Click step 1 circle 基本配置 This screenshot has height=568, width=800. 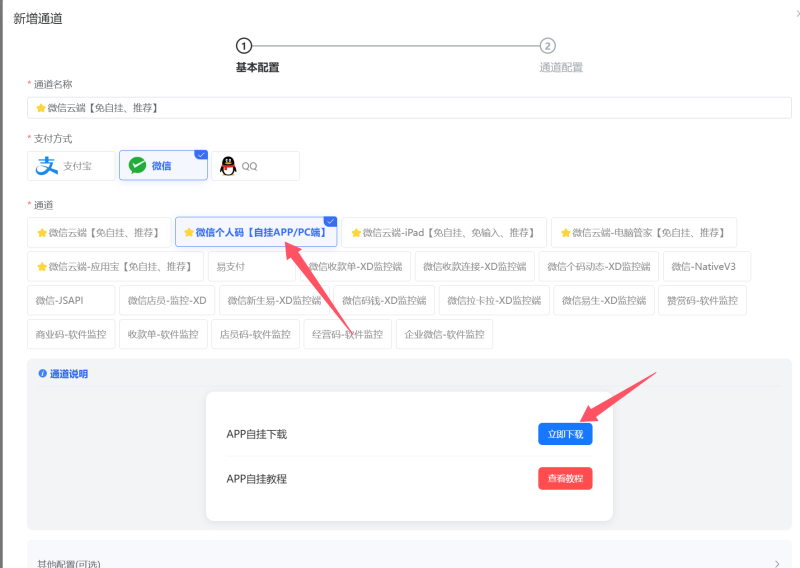(244, 46)
